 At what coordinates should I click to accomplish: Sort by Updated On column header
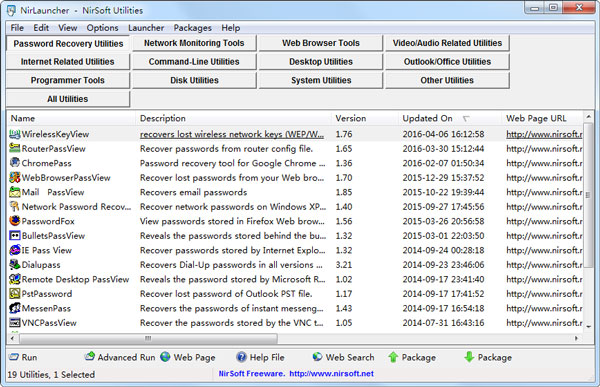coord(450,118)
